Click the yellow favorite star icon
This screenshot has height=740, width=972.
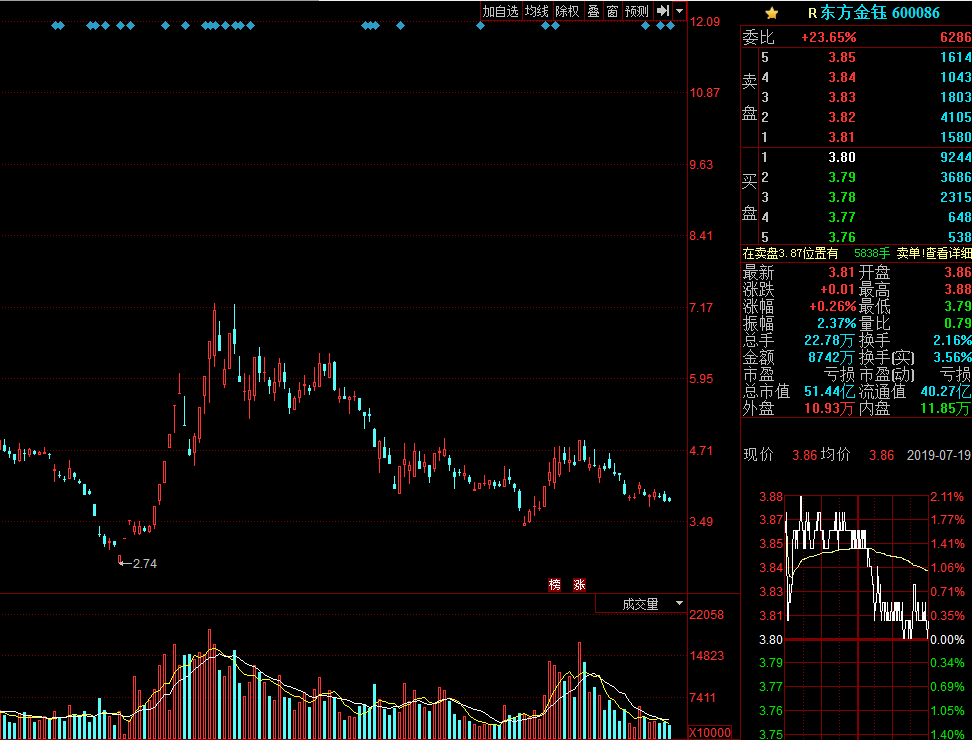click(771, 13)
